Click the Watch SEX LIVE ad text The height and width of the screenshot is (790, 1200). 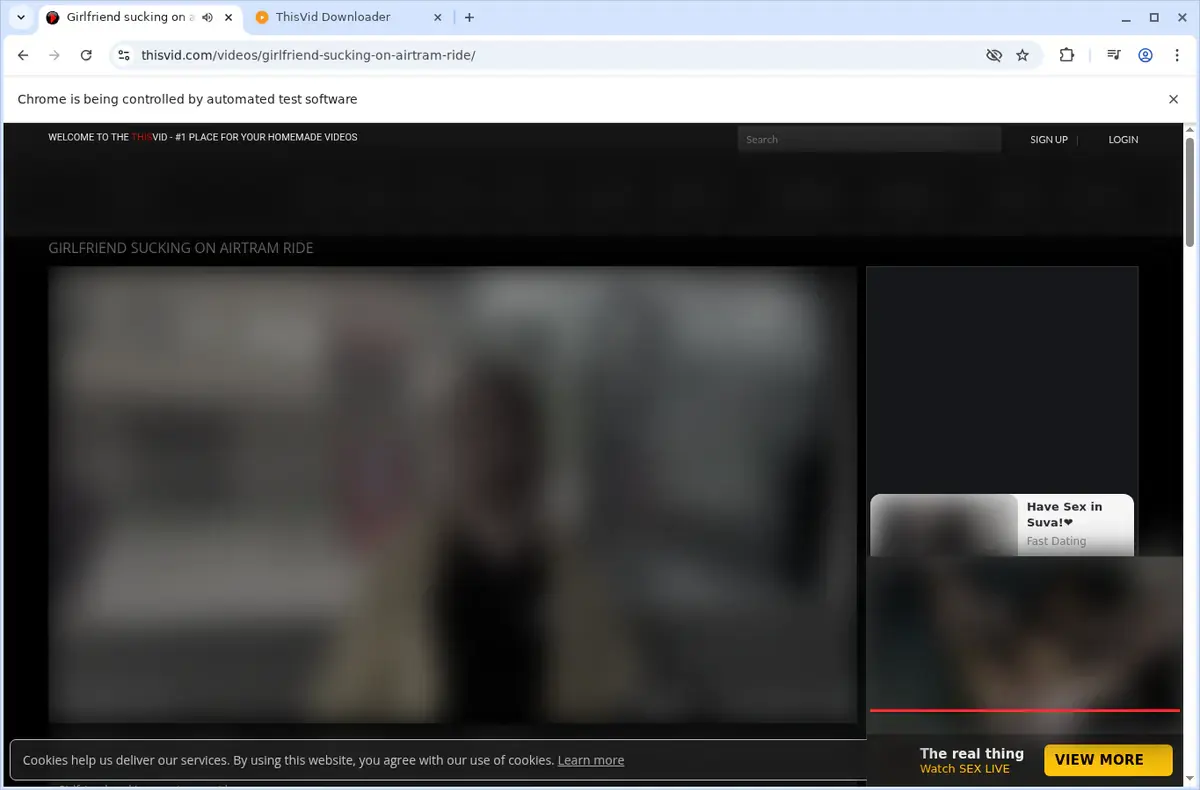point(965,769)
